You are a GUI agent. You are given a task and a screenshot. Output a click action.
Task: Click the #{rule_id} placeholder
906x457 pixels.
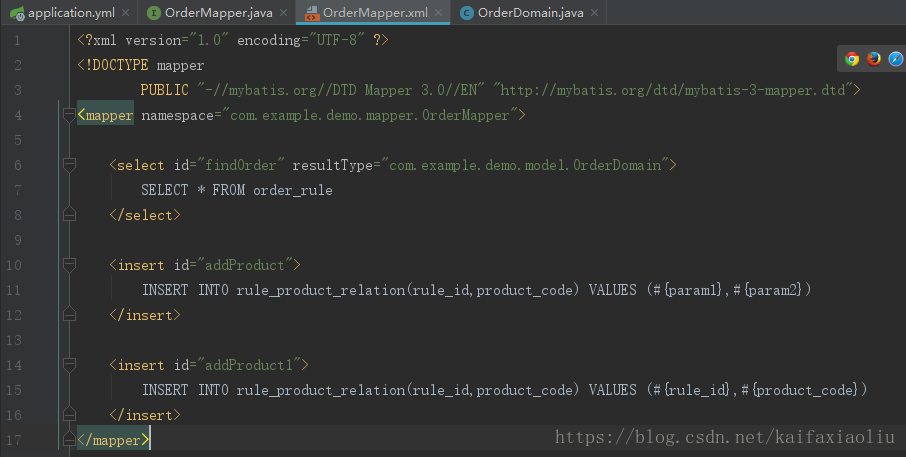pyautogui.click(x=692, y=390)
